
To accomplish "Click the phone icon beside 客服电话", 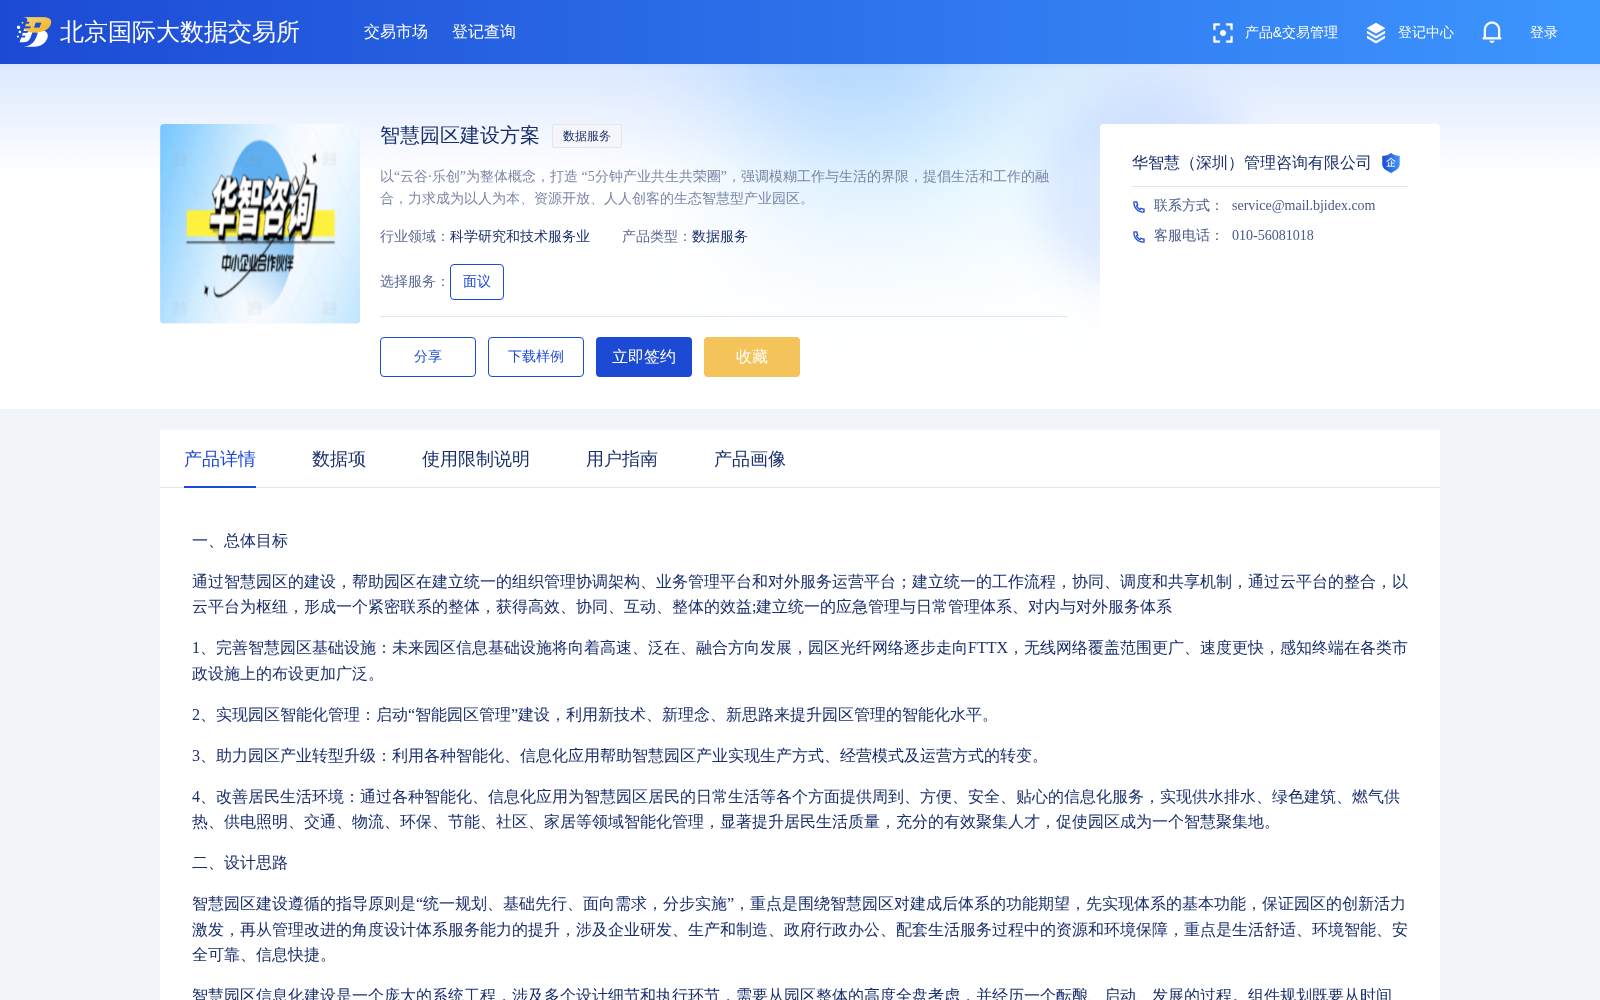I will point(1139,237).
